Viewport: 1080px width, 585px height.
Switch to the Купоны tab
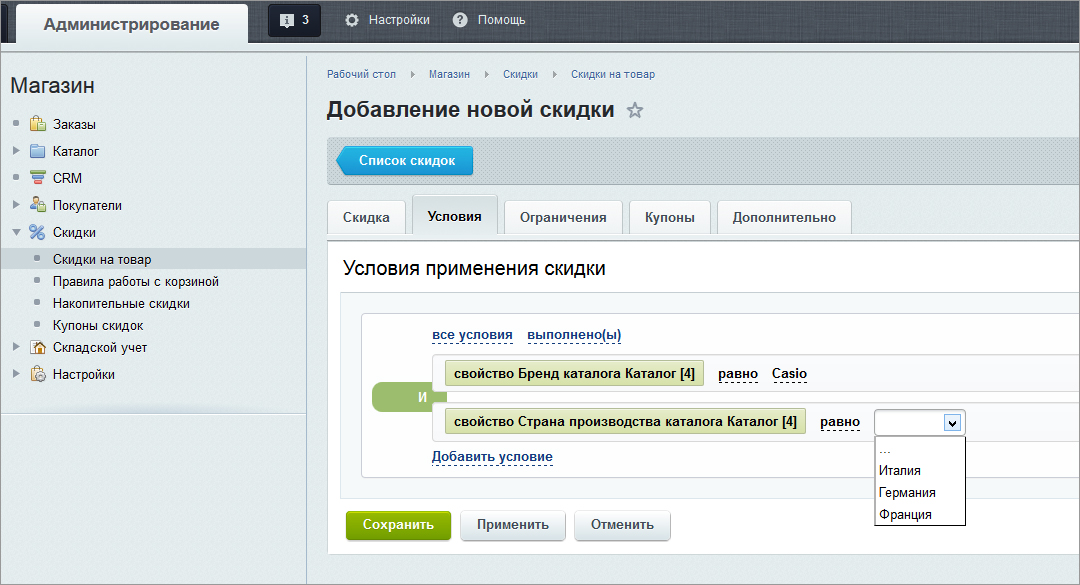click(x=669, y=218)
